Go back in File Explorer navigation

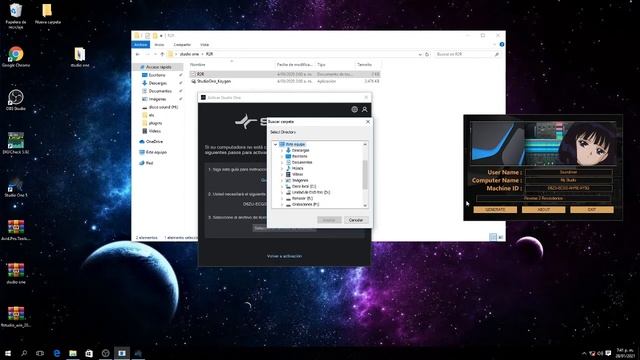[138, 54]
